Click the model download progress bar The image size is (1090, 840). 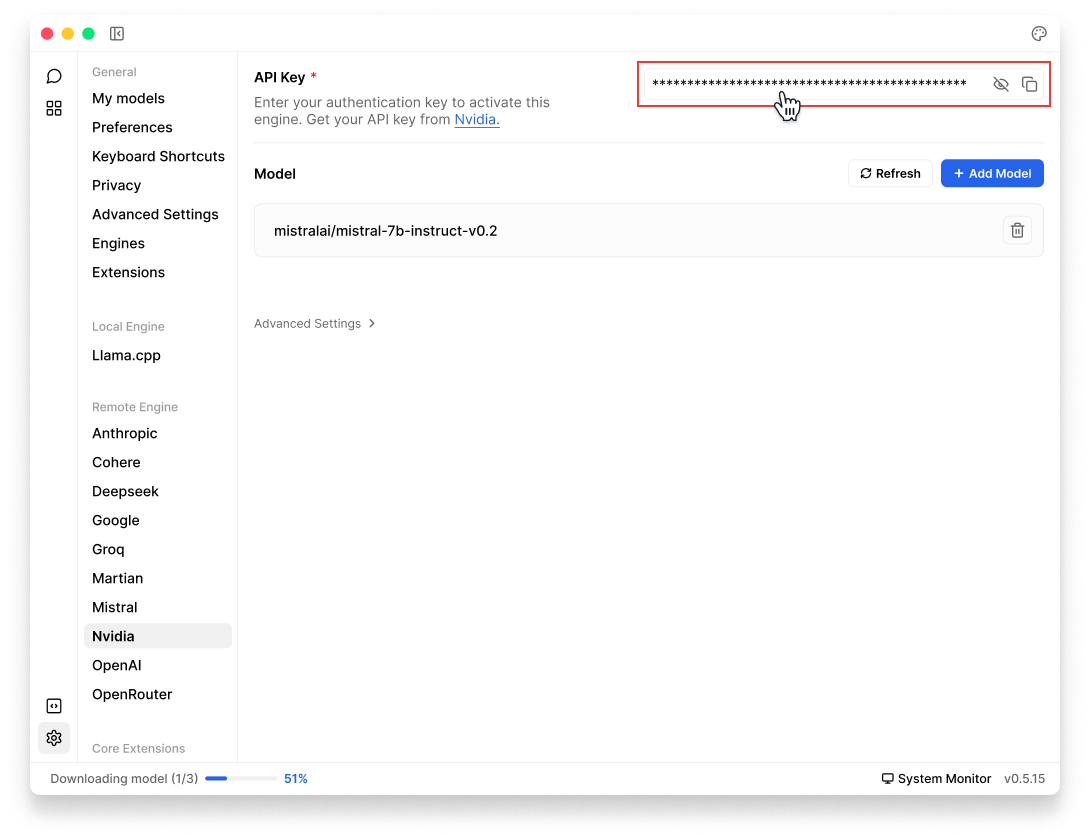click(241, 778)
